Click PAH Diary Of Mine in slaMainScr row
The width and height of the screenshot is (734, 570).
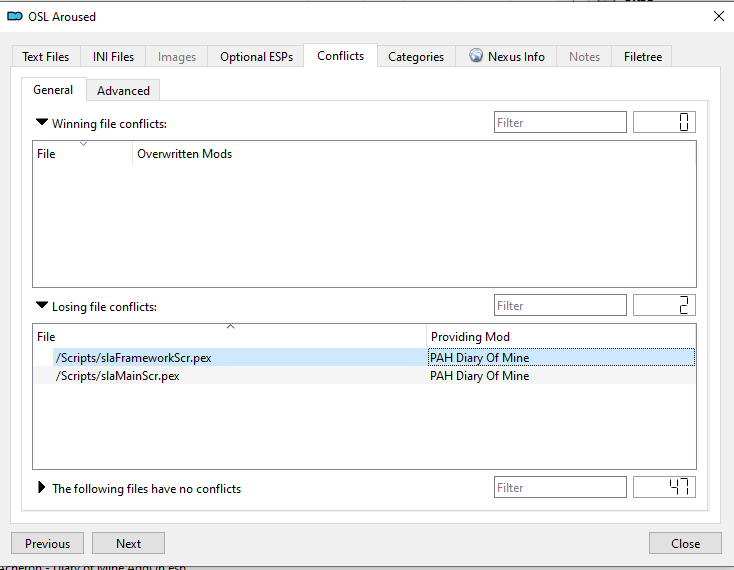coord(479,376)
